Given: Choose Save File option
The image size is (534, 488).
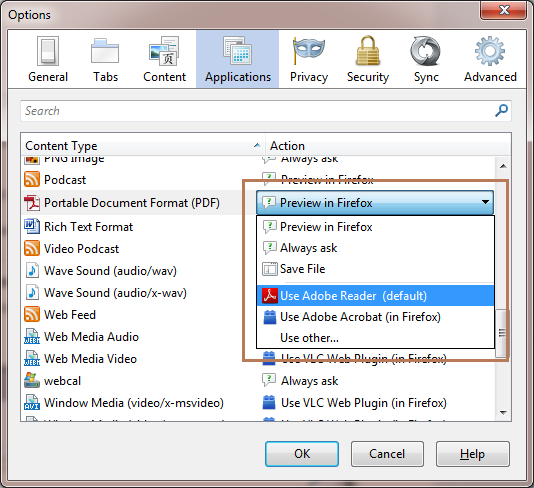Looking at the screenshot, I should 375,269.
